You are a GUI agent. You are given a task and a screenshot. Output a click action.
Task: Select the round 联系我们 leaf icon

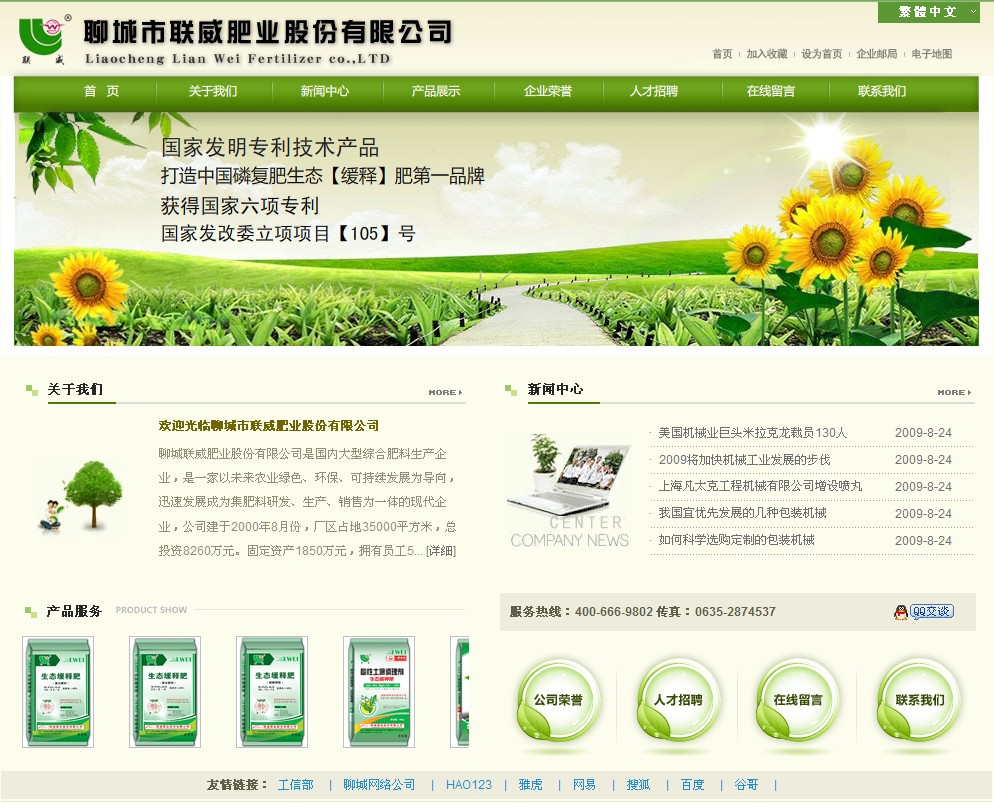(x=916, y=701)
